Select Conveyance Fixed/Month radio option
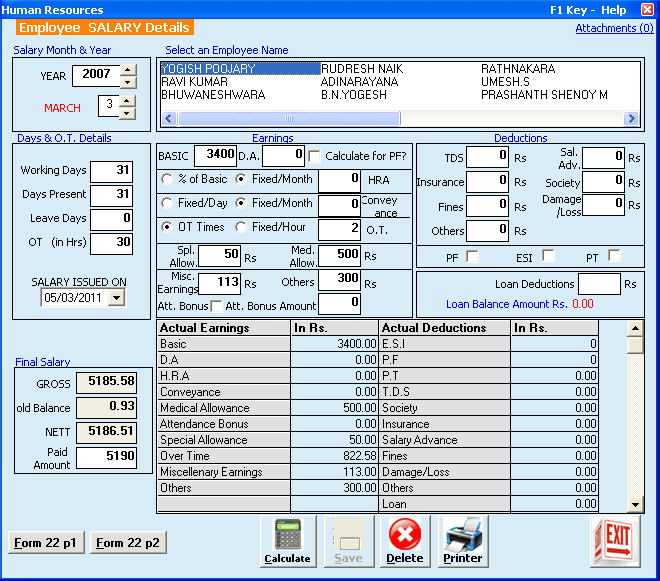This screenshot has height=581, width=660. [241, 203]
